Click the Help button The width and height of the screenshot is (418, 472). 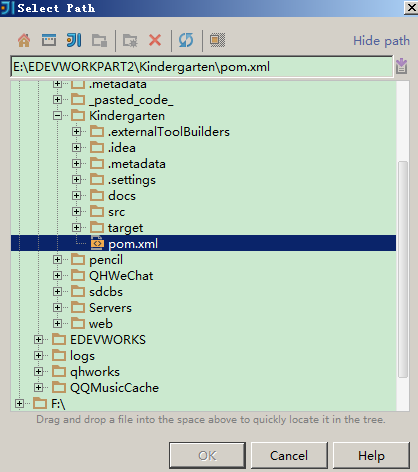(x=371, y=455)
